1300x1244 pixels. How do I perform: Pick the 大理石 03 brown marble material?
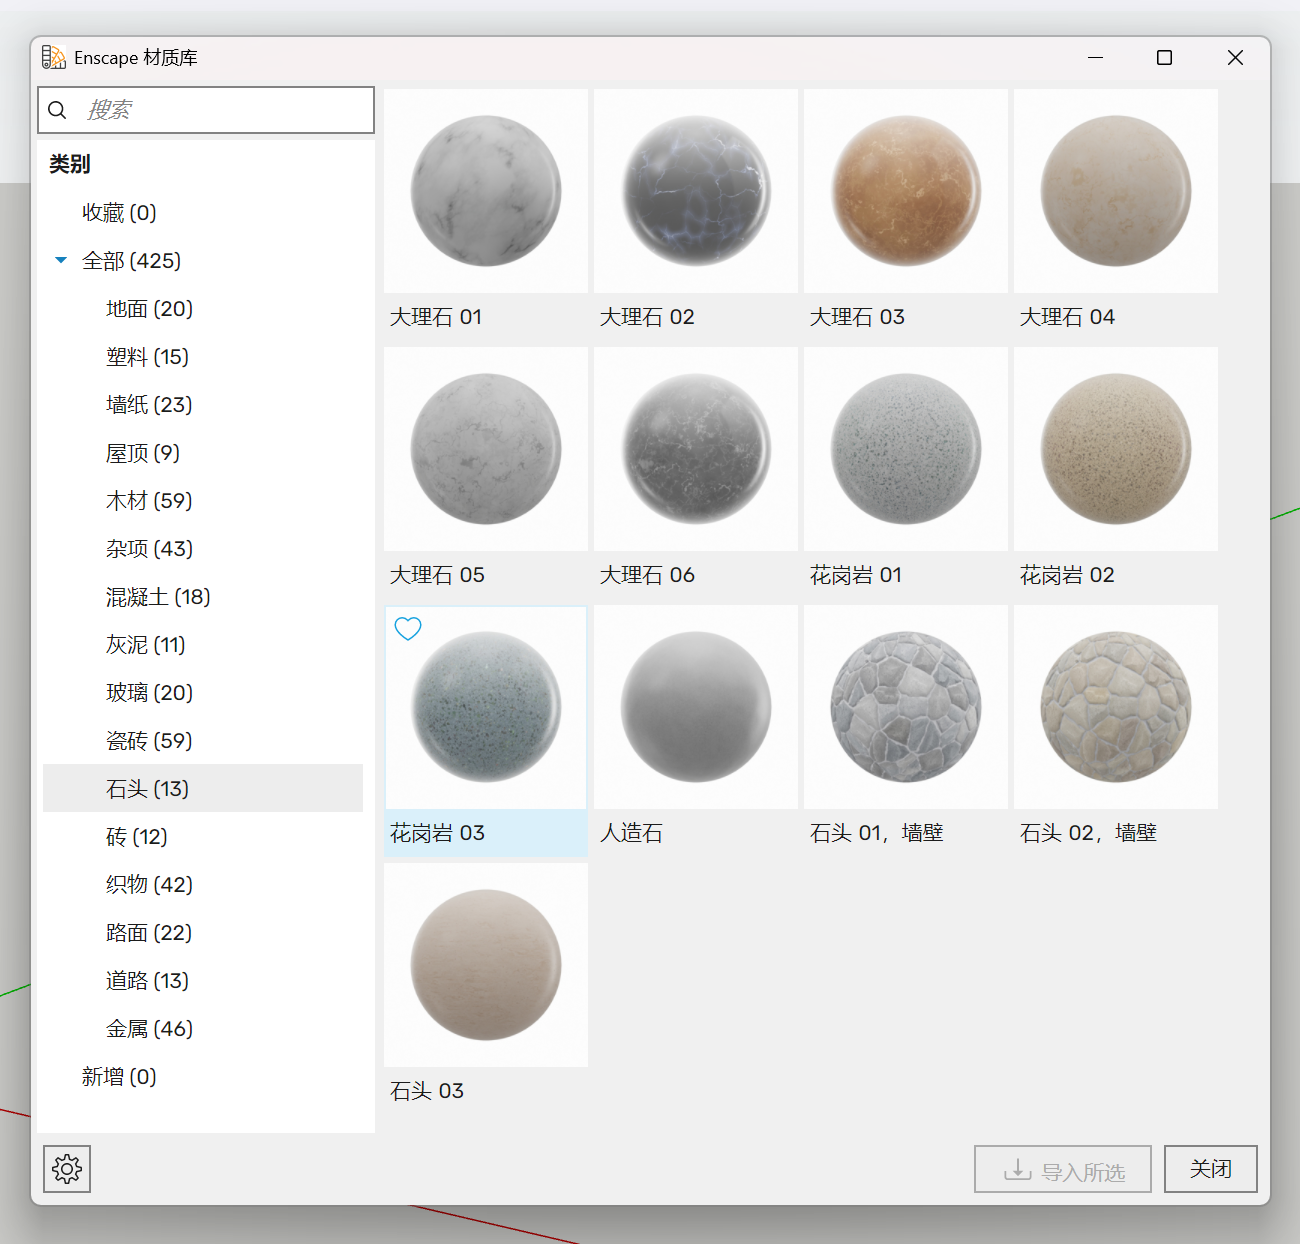click(x=906, y=191)
